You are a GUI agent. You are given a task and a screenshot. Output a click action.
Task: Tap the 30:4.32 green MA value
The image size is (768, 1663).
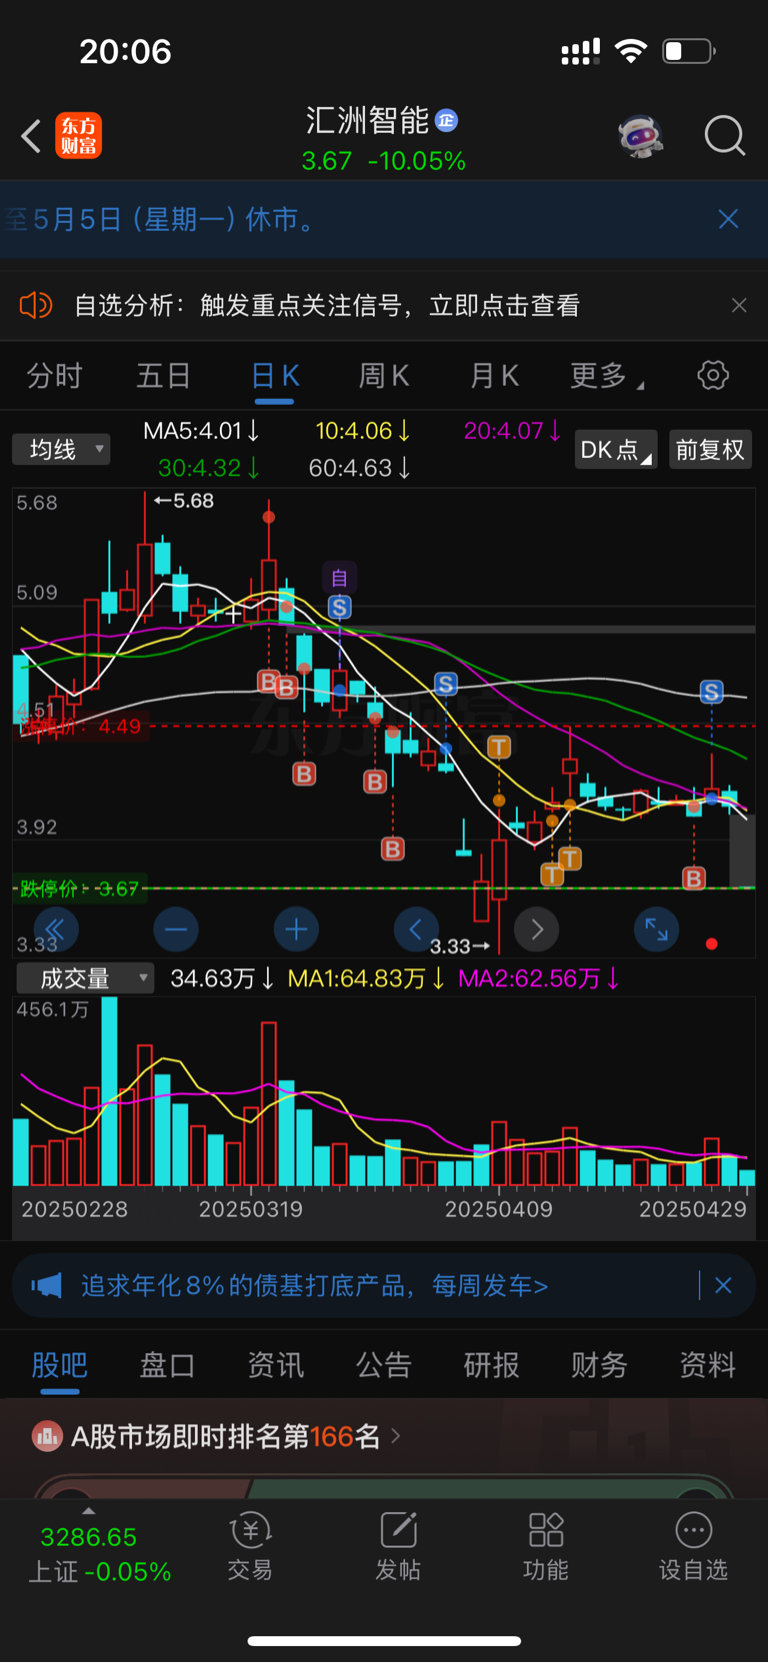click(209, 467)
